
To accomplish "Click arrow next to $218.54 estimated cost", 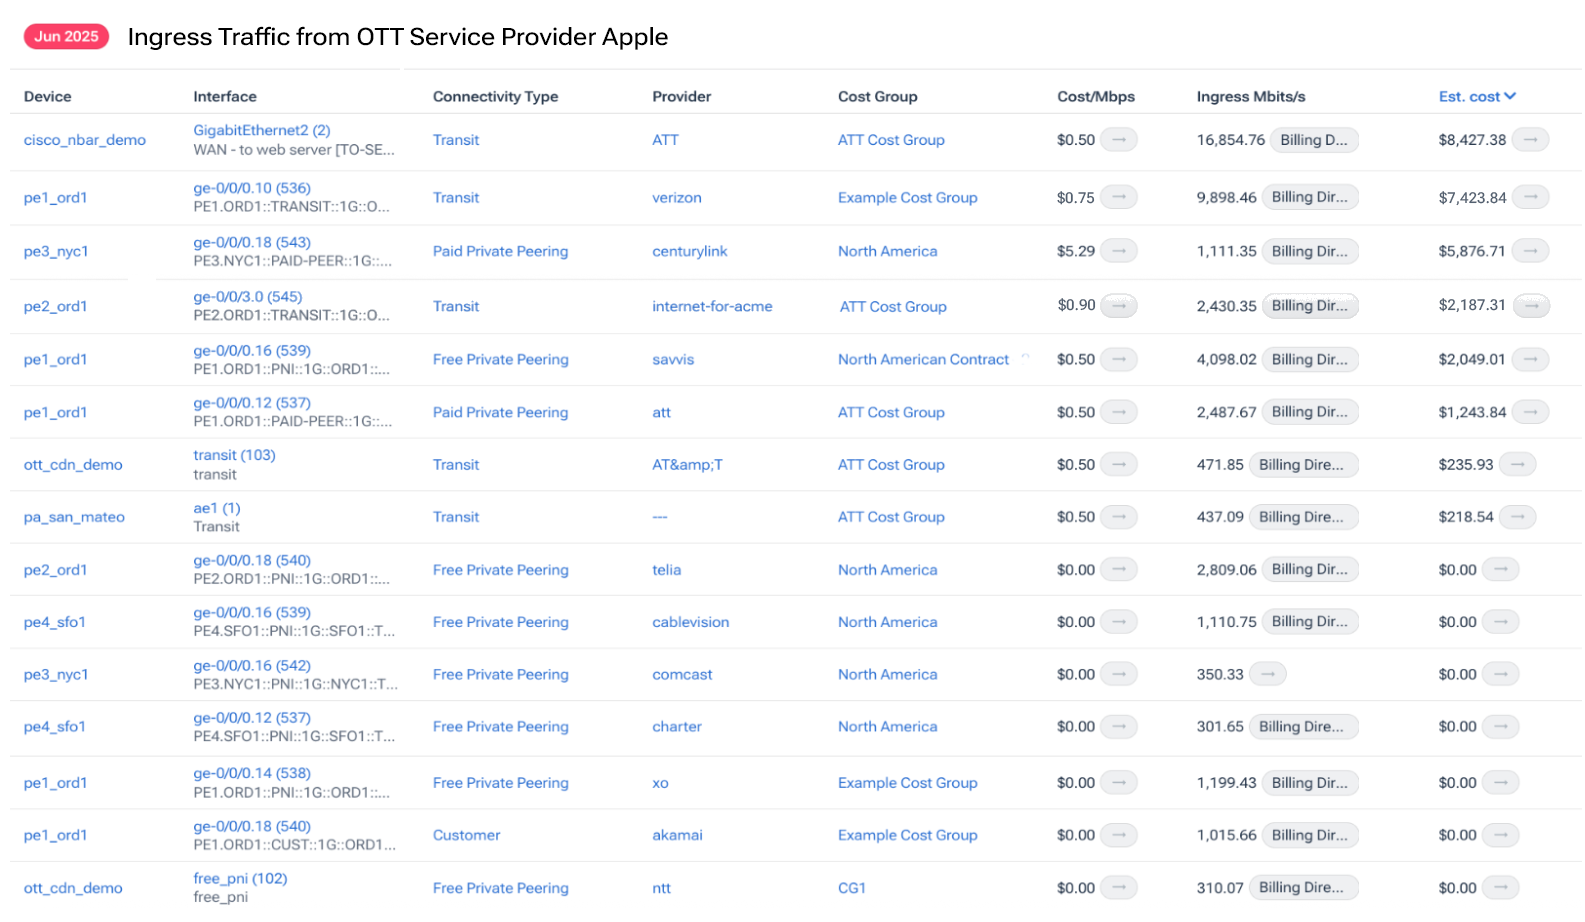I will pos(1518,517).
